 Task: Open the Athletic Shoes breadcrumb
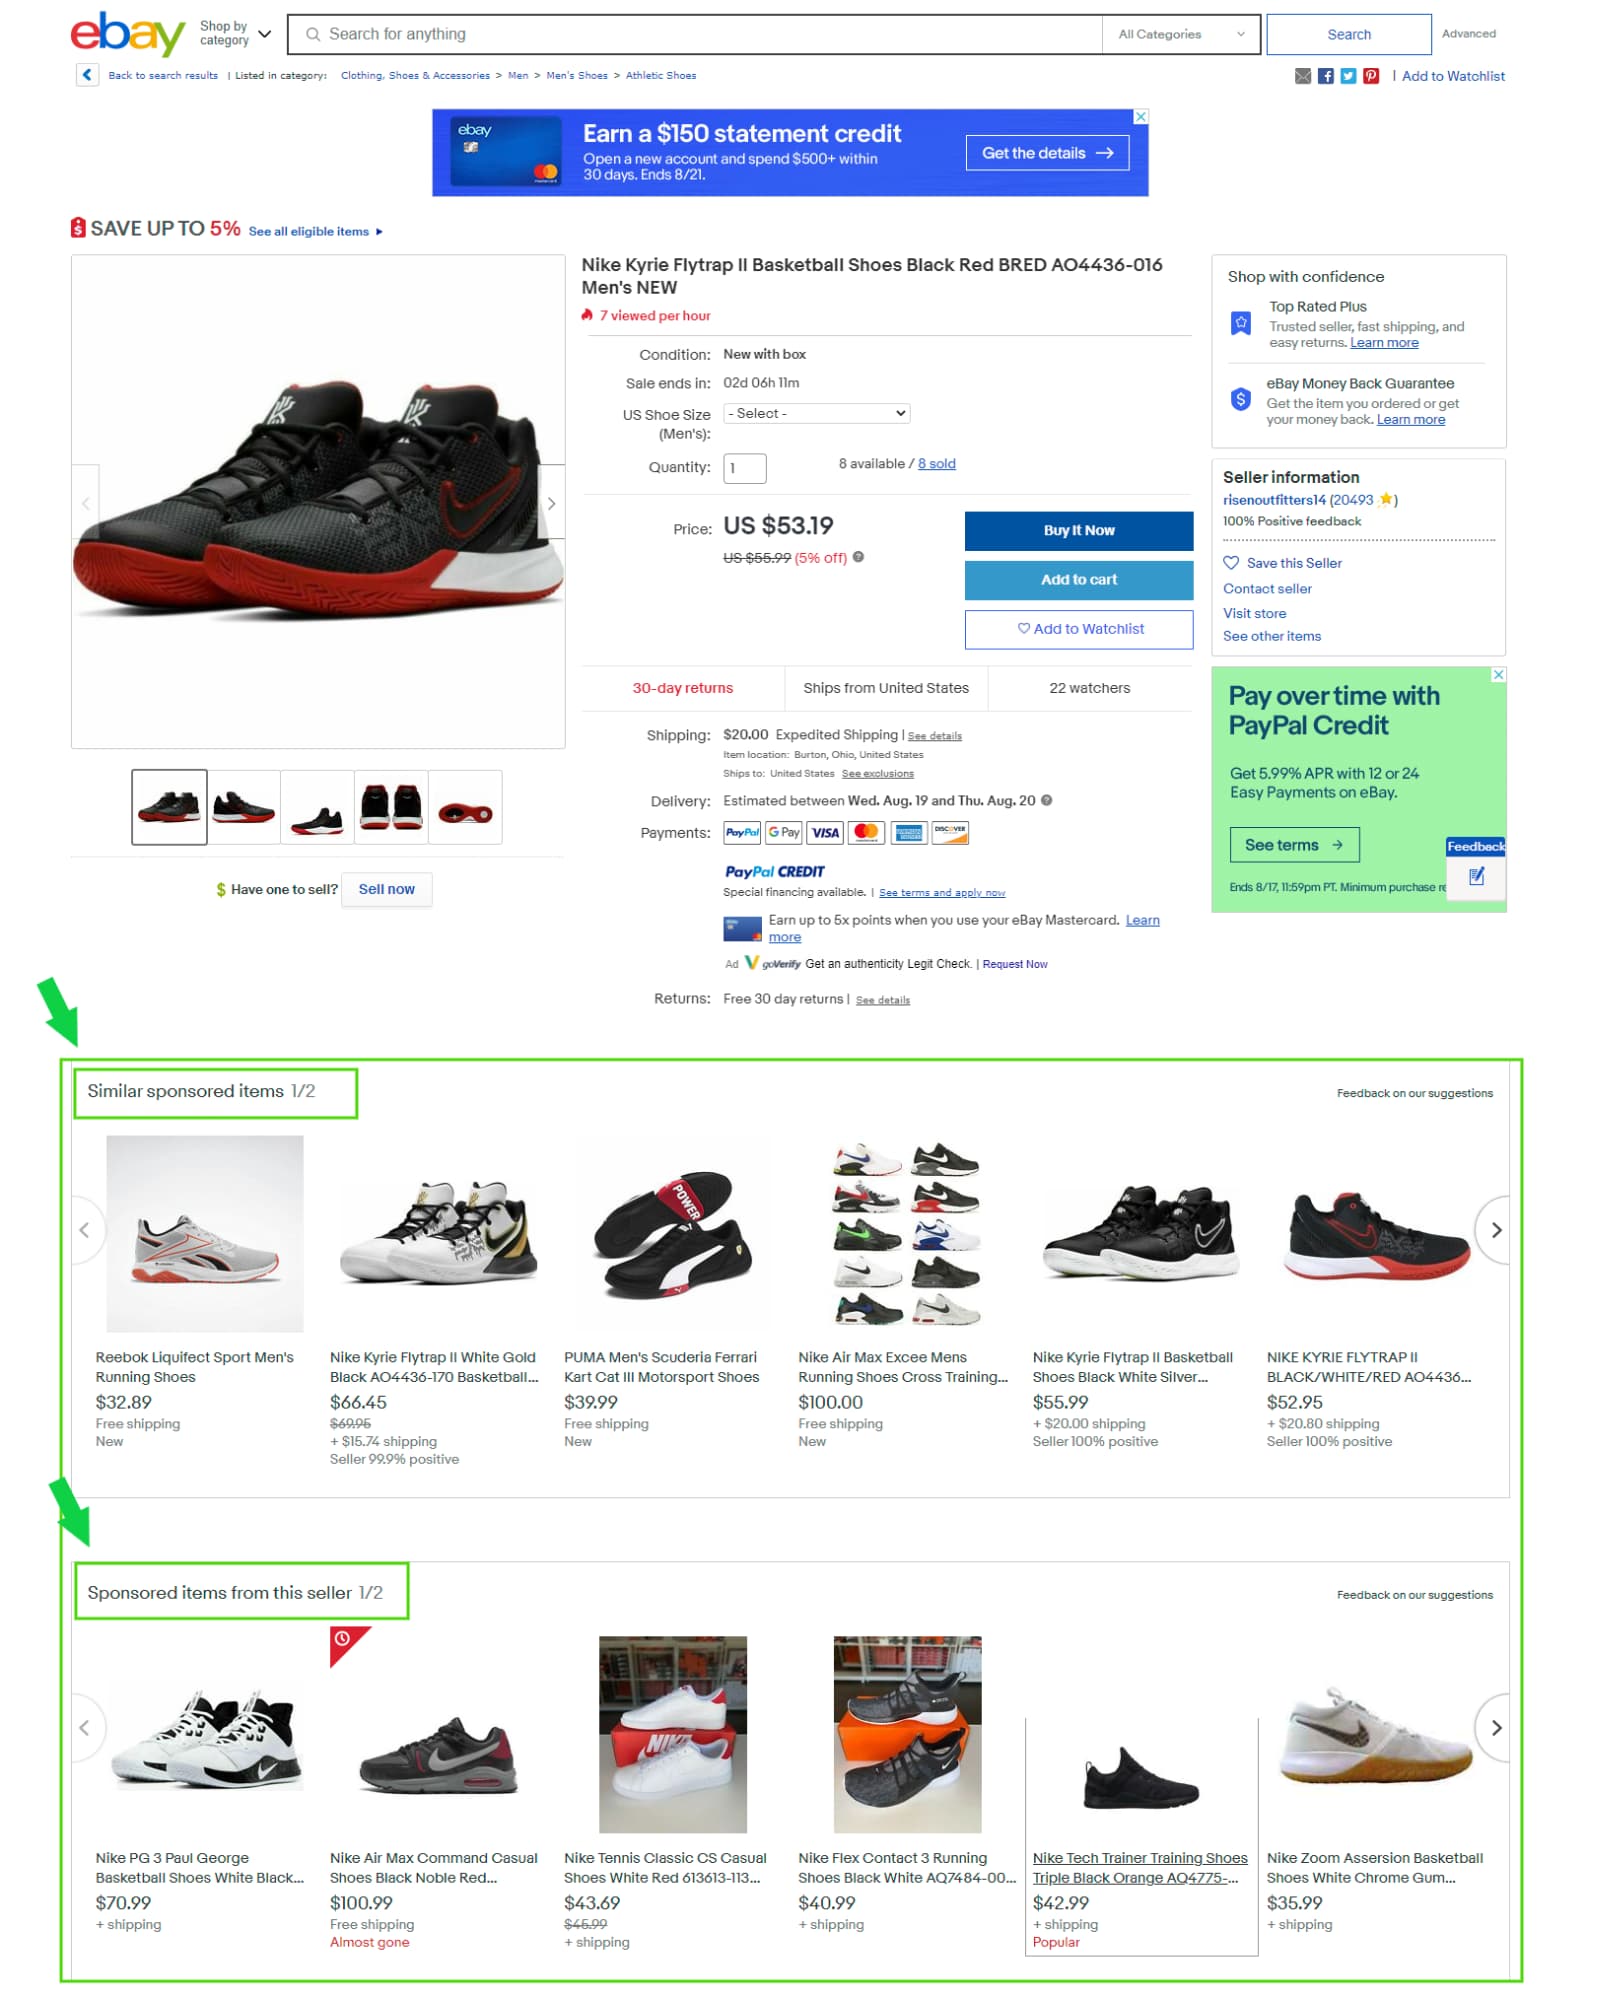pos(660,75)
